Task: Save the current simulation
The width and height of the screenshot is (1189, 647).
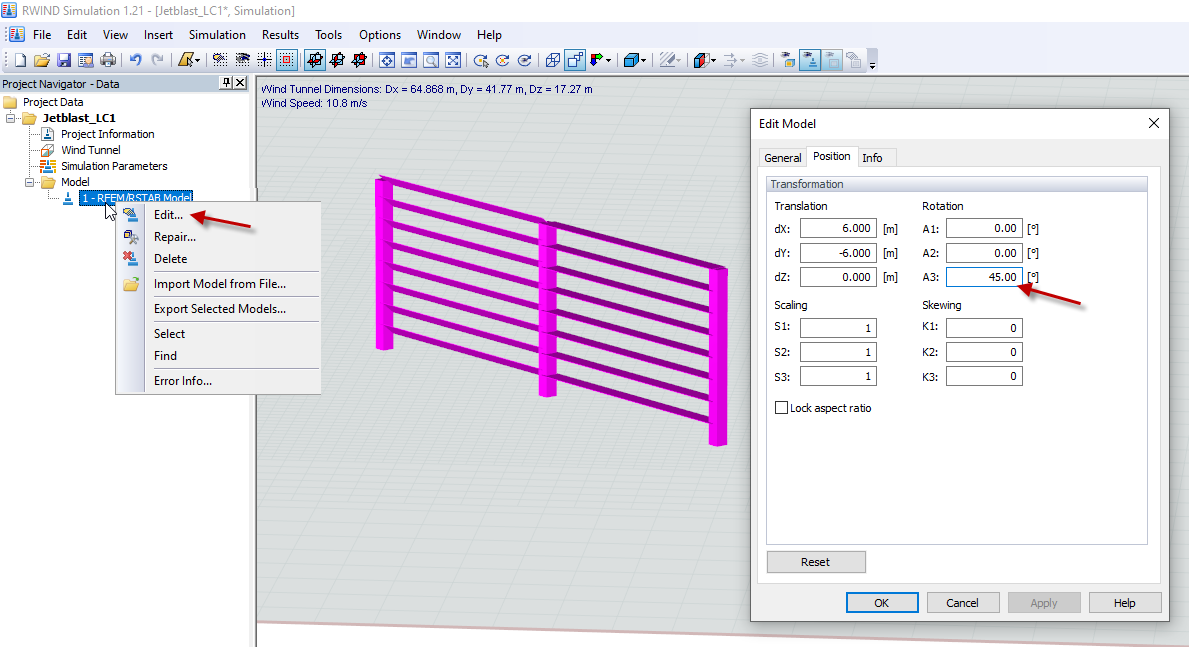Action: click(x=63, y=60)
